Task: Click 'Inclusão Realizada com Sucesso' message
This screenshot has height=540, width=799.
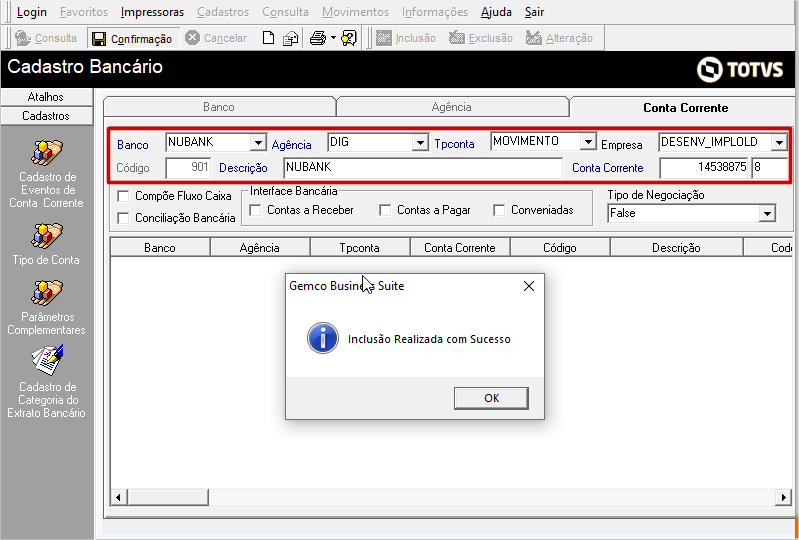Action: pos(429,339)
